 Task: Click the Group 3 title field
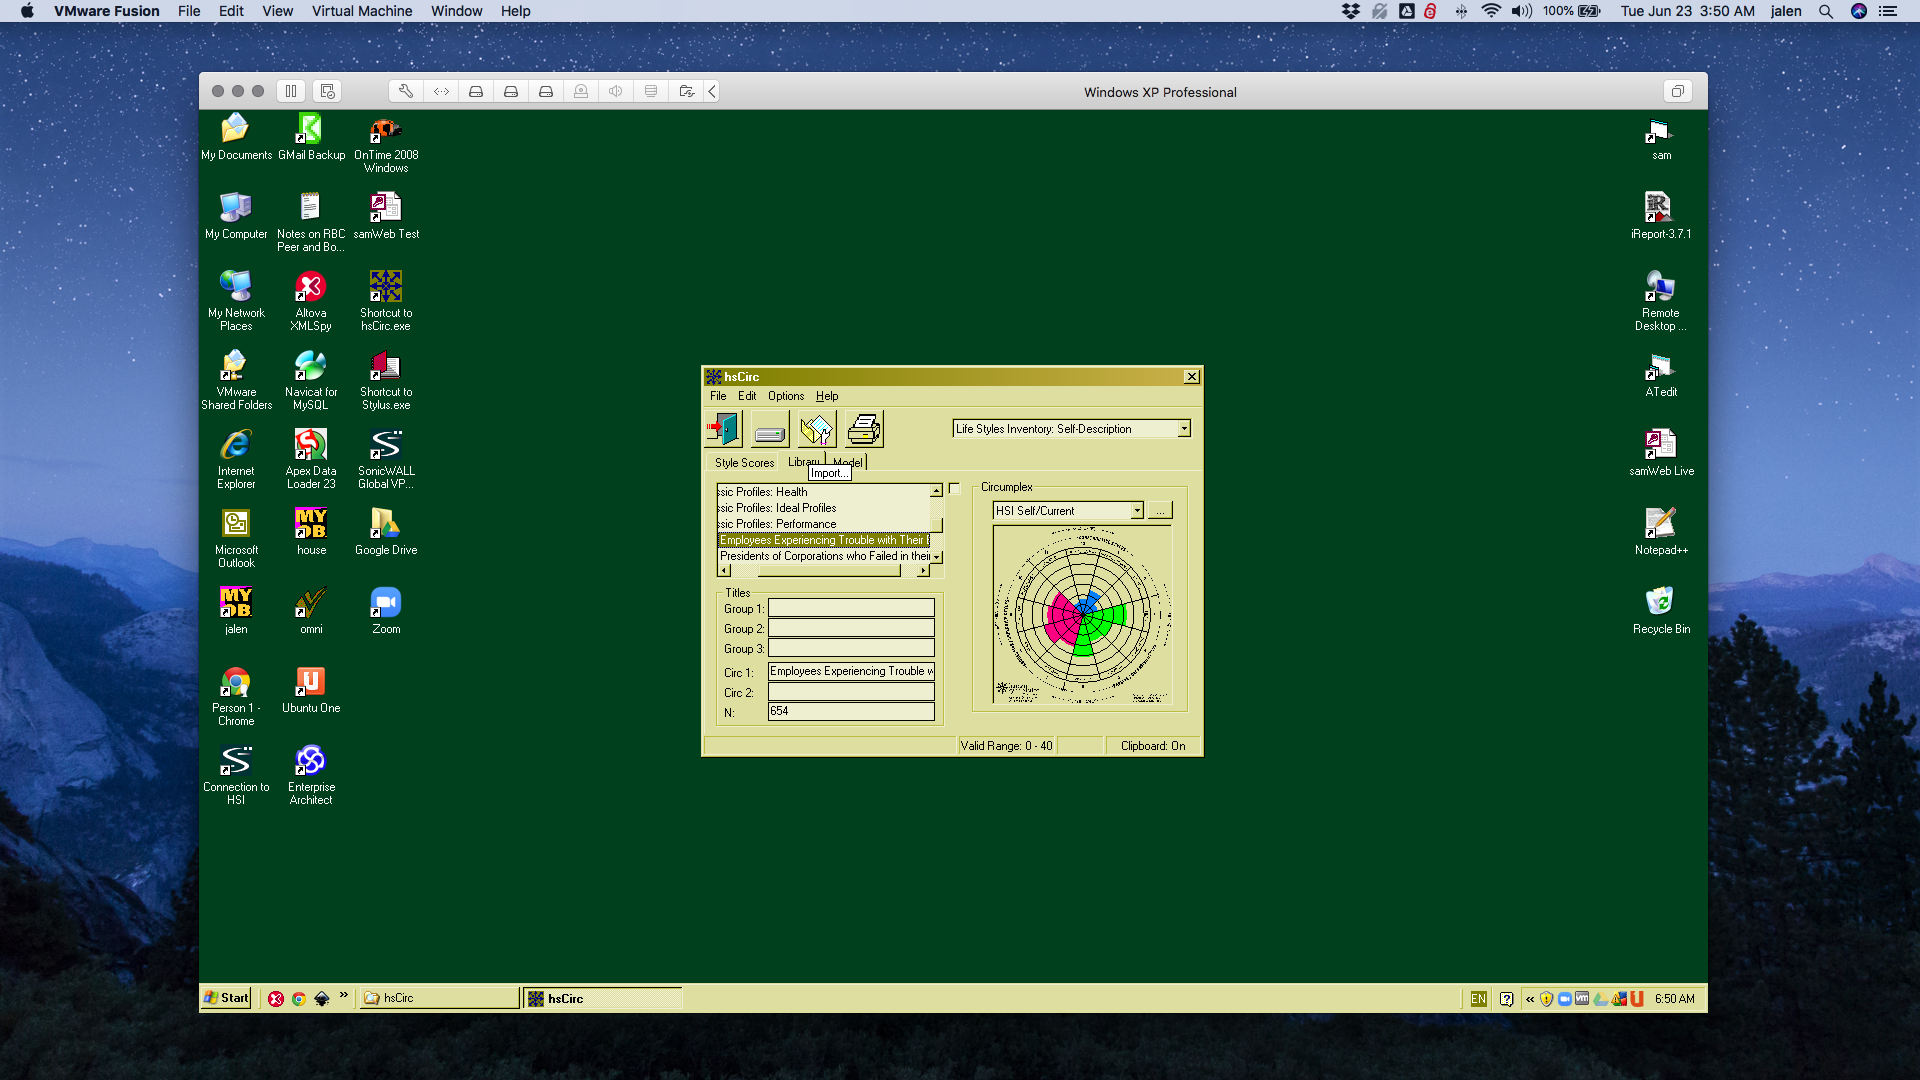click(x=851, y=648)
